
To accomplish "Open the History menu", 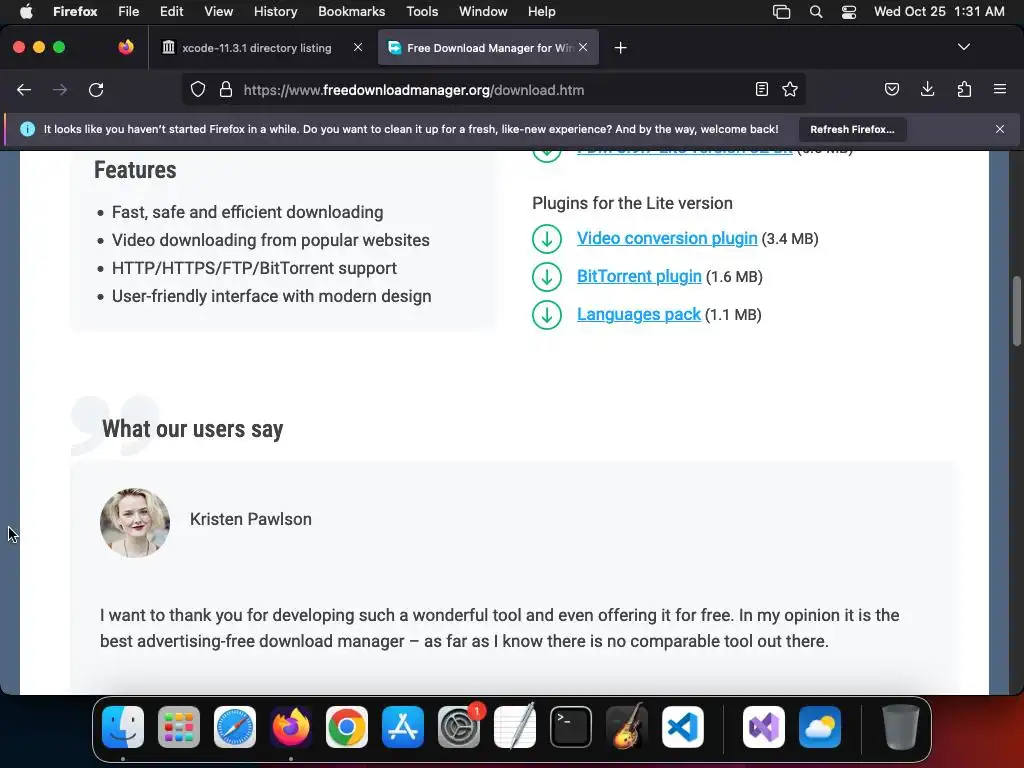I will [276, 12].
